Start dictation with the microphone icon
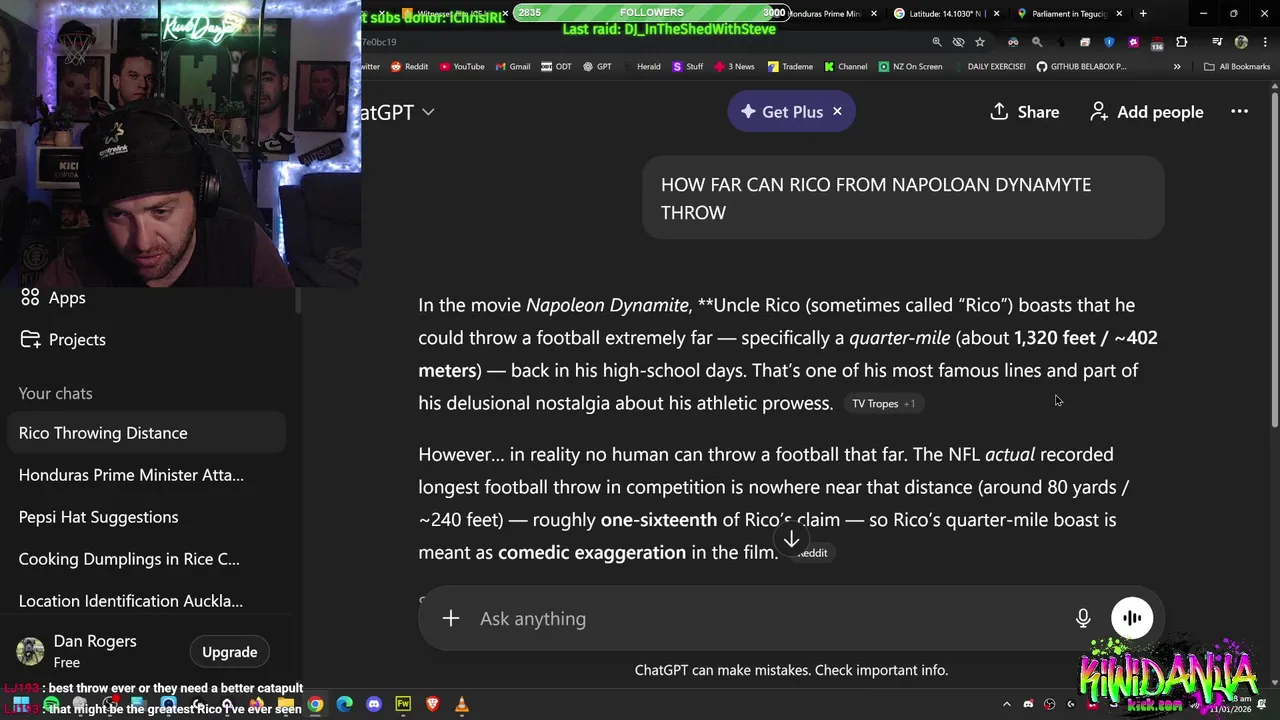 pos(1083,619)
